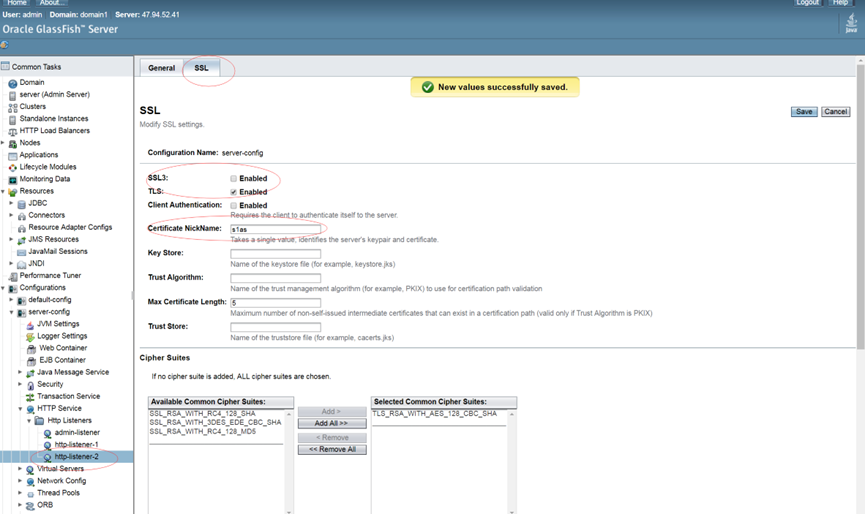Click the Domain icon in tree

click(13, 83)
